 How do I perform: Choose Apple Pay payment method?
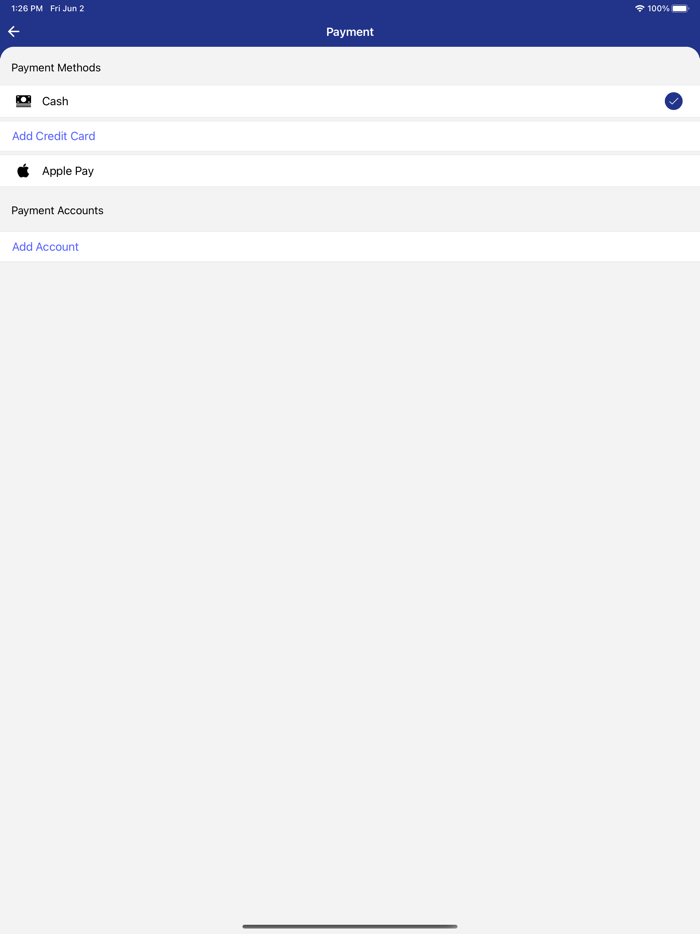coord(350,171)
